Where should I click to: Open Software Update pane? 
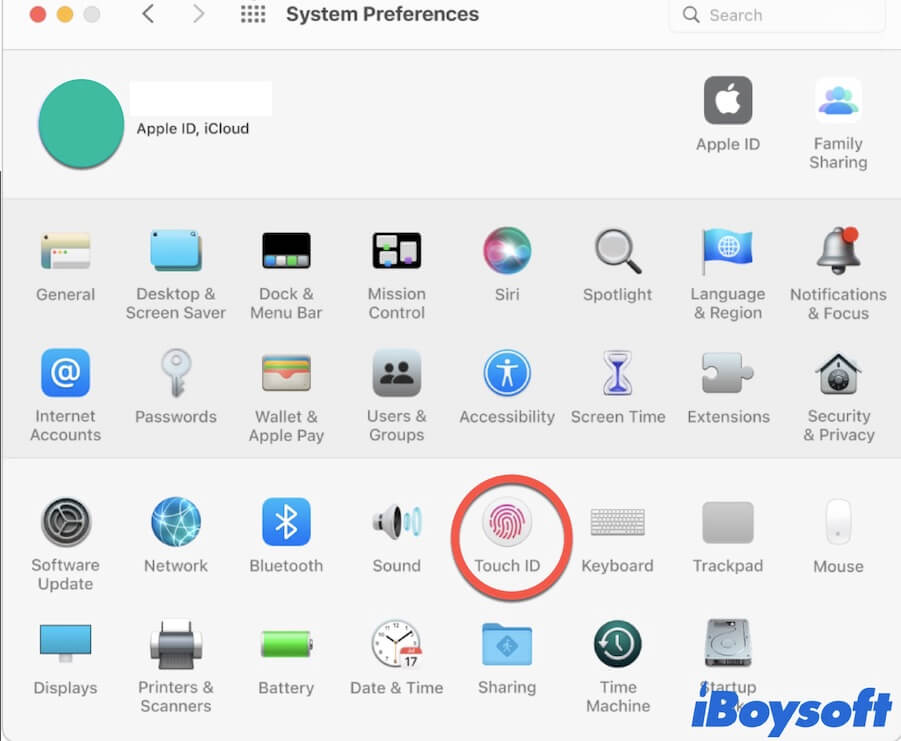coord(66,523)
